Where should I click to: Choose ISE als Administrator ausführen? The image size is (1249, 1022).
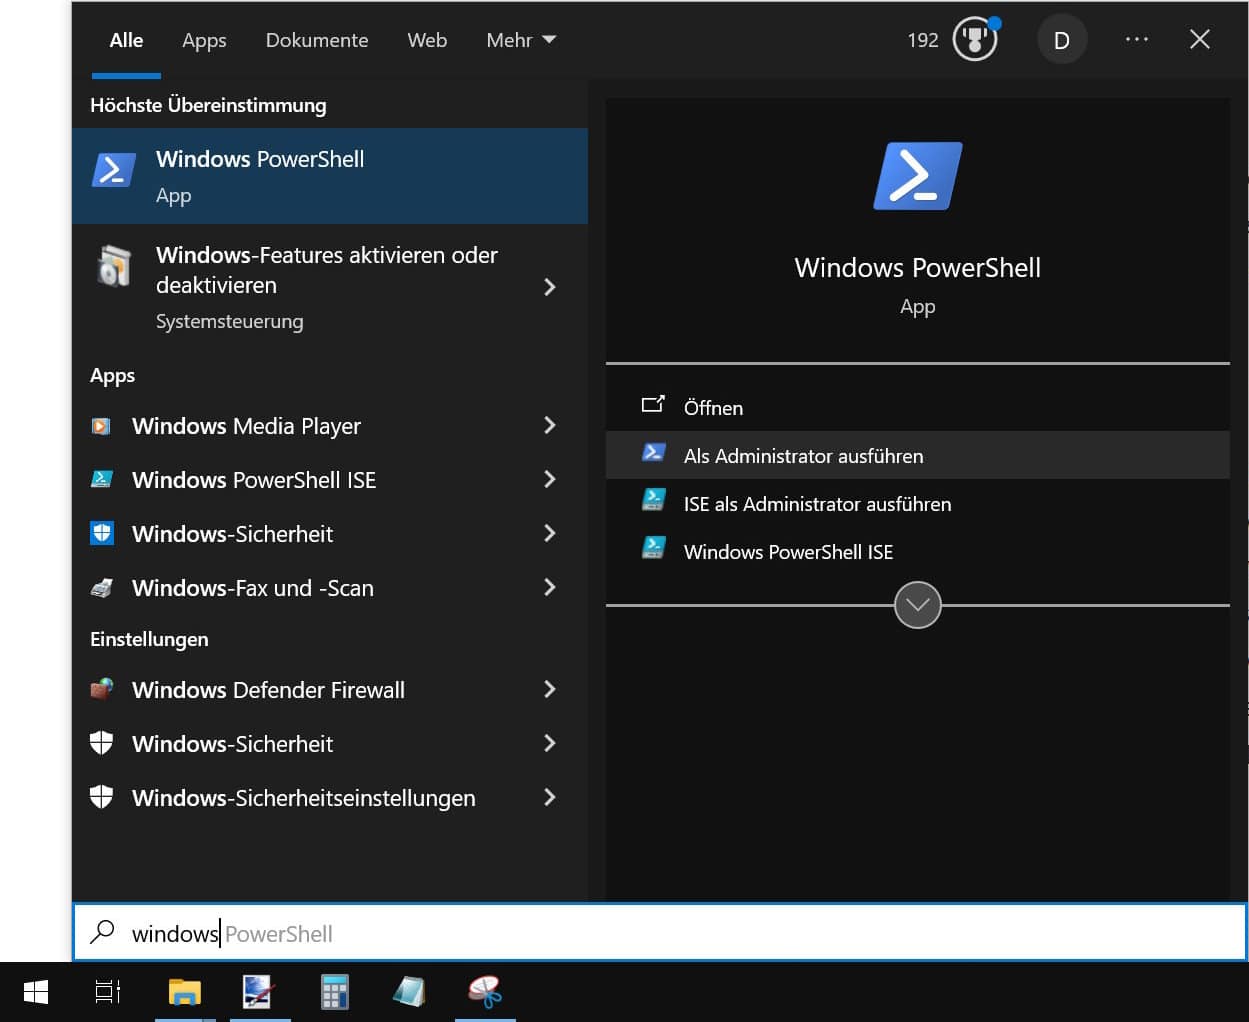[917, 503]
